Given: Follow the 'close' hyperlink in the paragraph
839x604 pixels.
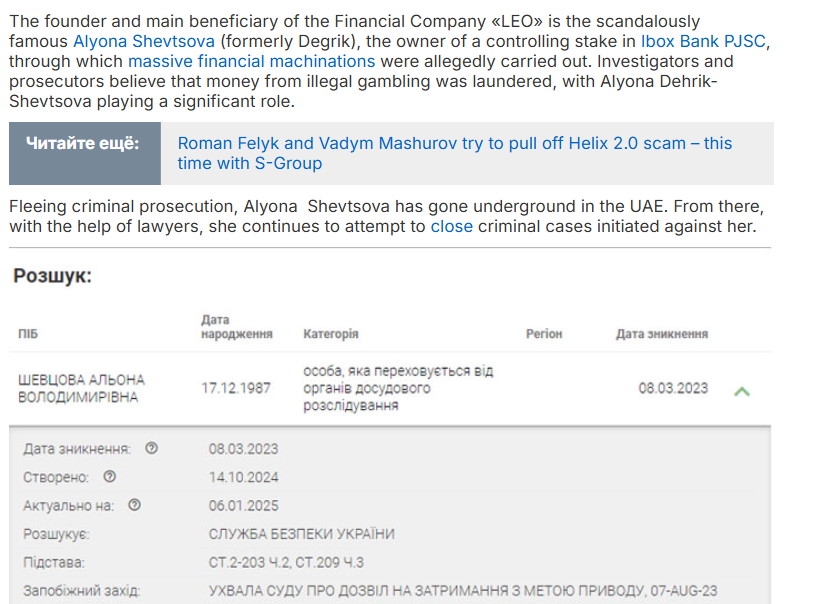Looking at the screenshot, I should coord(452,226).
